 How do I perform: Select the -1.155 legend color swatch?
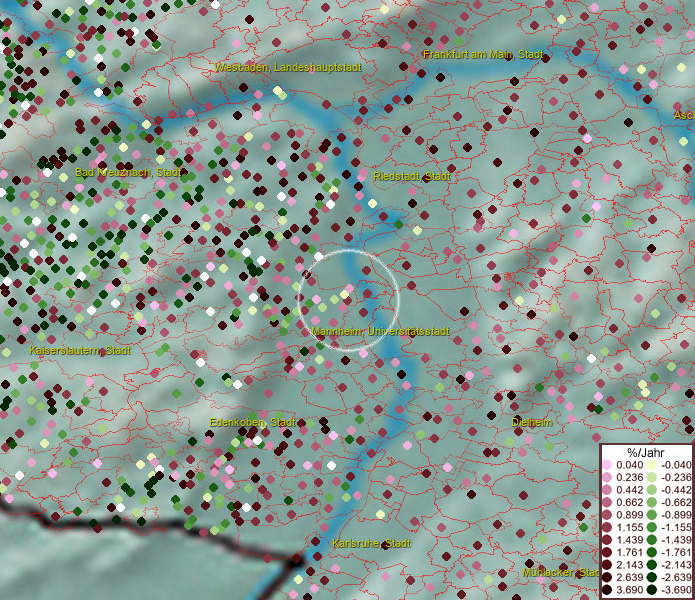coord(652,527)
